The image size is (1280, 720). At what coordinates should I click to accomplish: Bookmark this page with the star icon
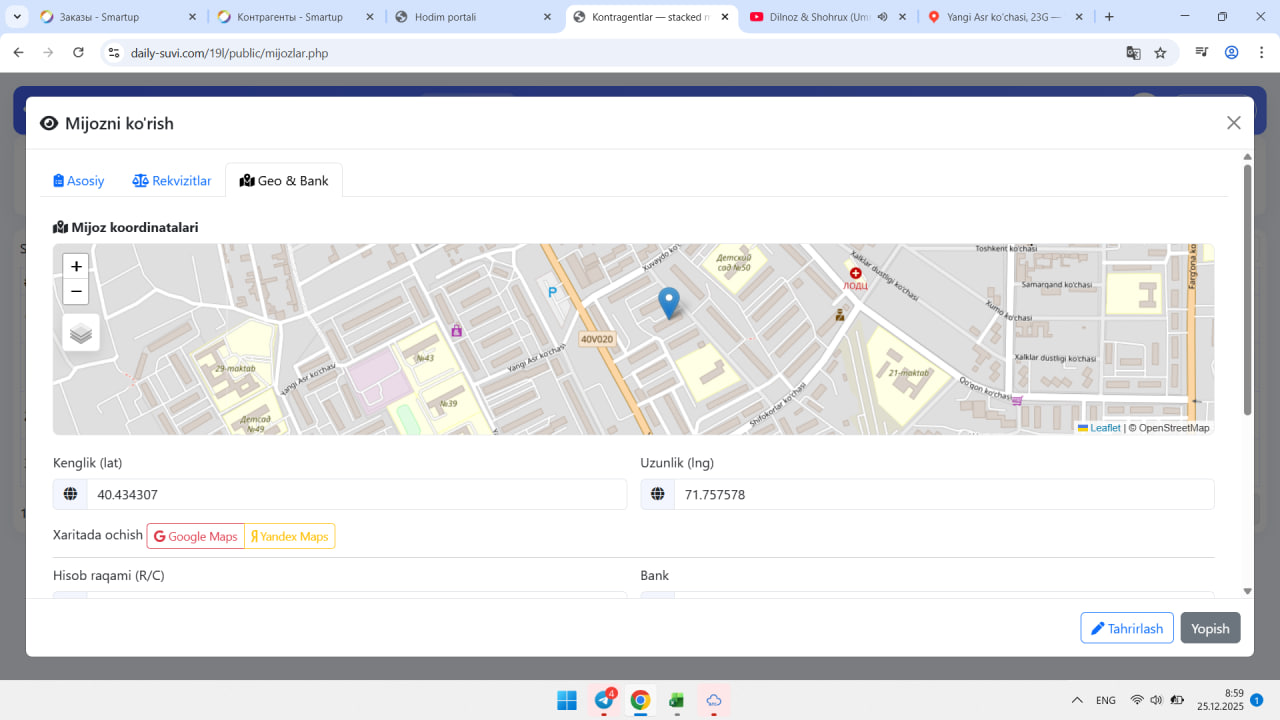[x=1160, y=53]
